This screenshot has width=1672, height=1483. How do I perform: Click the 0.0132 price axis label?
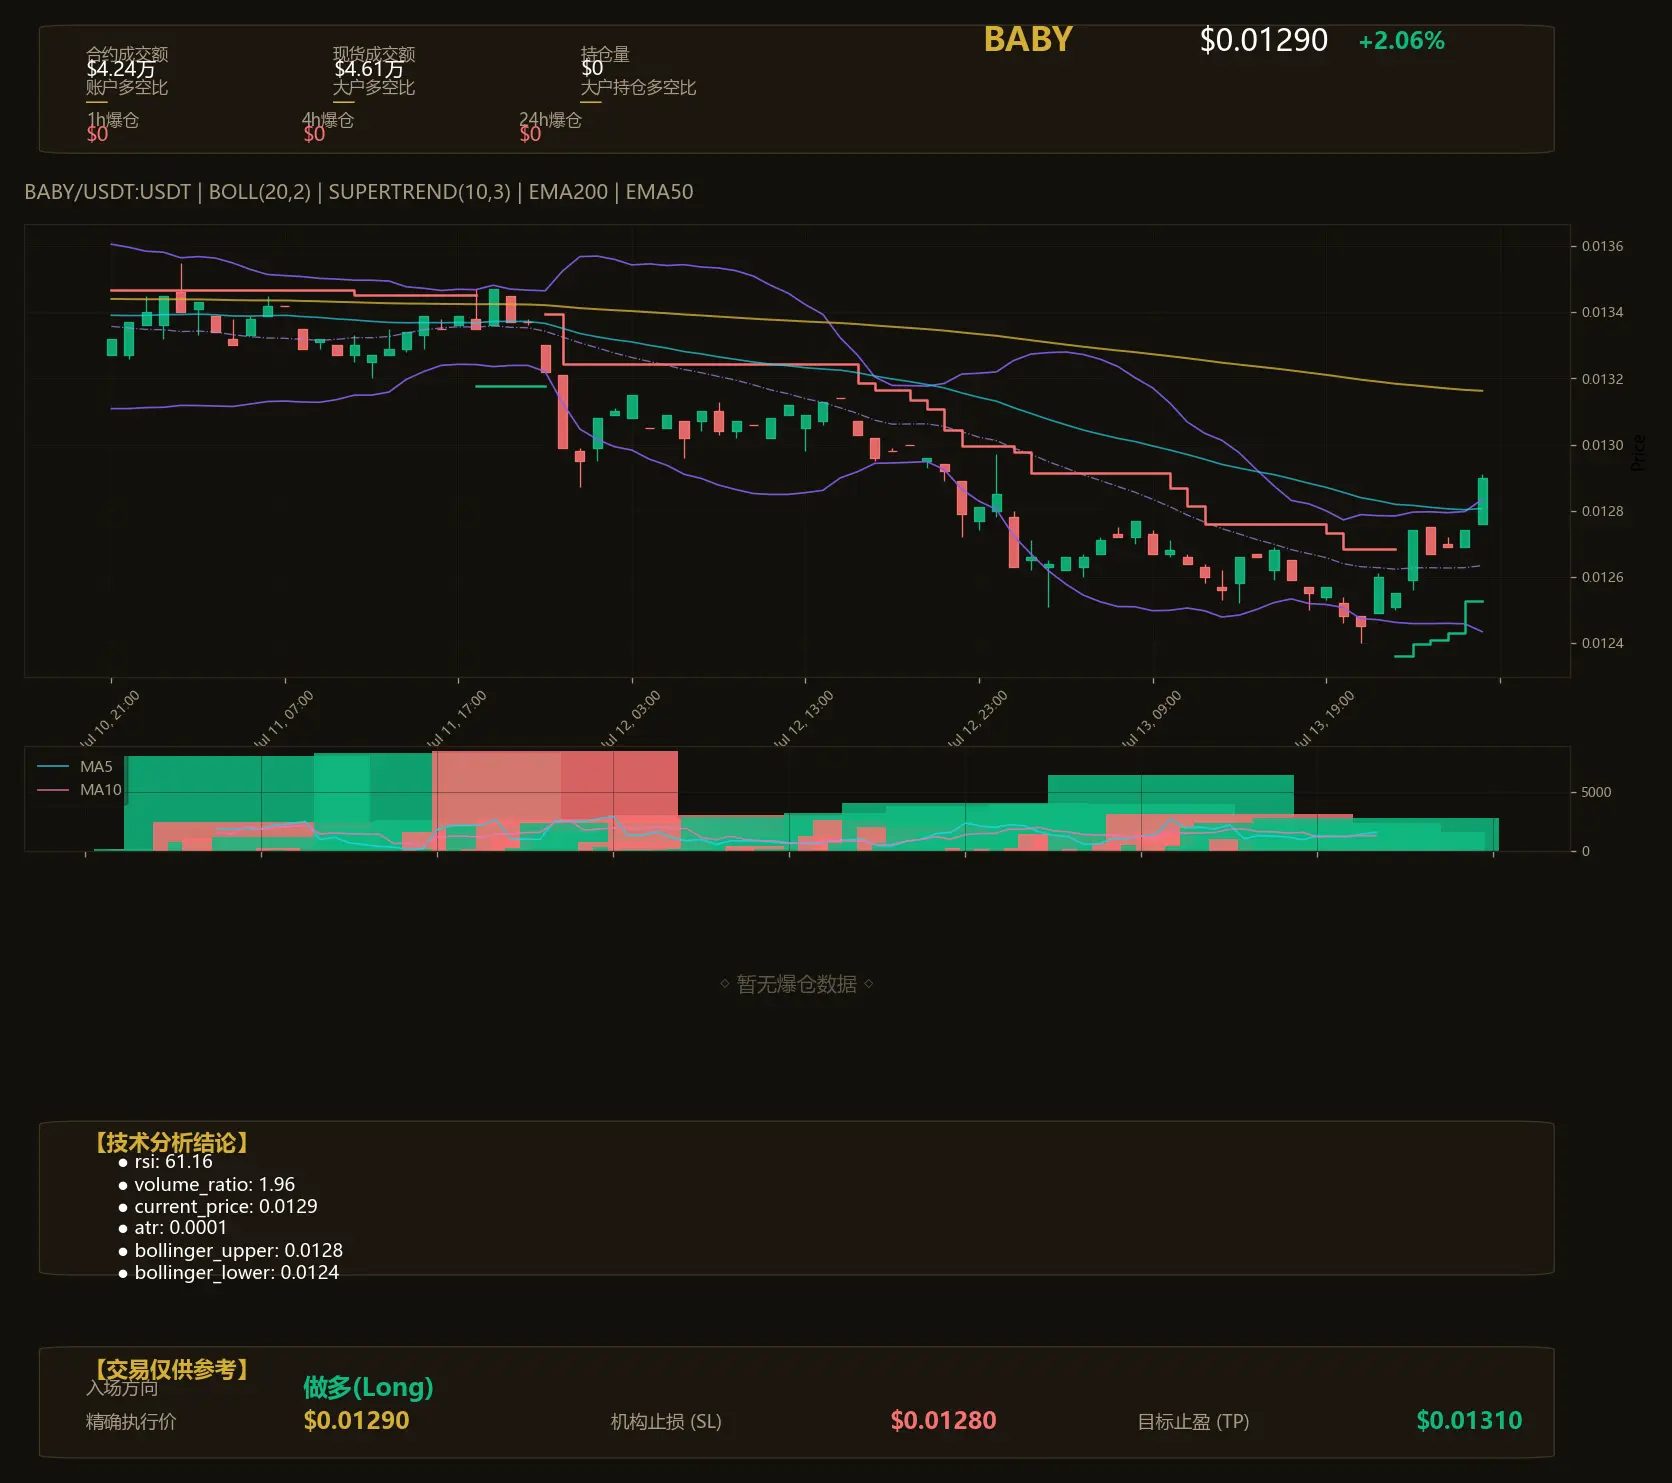pos(1602,379)
